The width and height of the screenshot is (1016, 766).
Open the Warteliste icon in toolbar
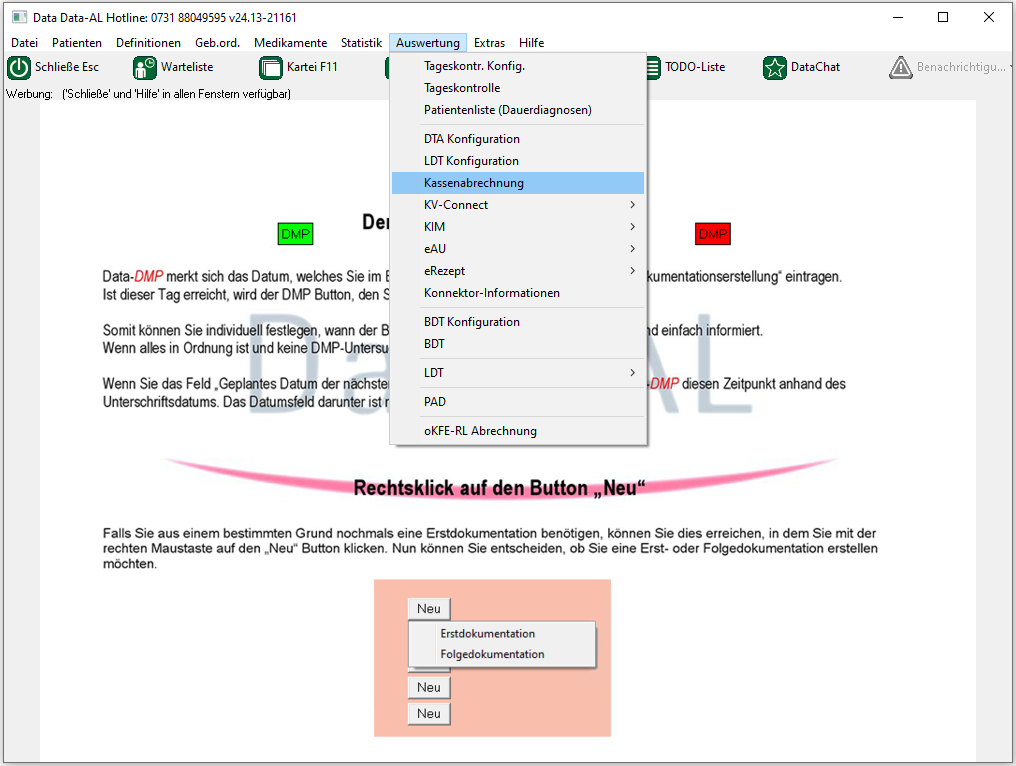pos(145,68)
